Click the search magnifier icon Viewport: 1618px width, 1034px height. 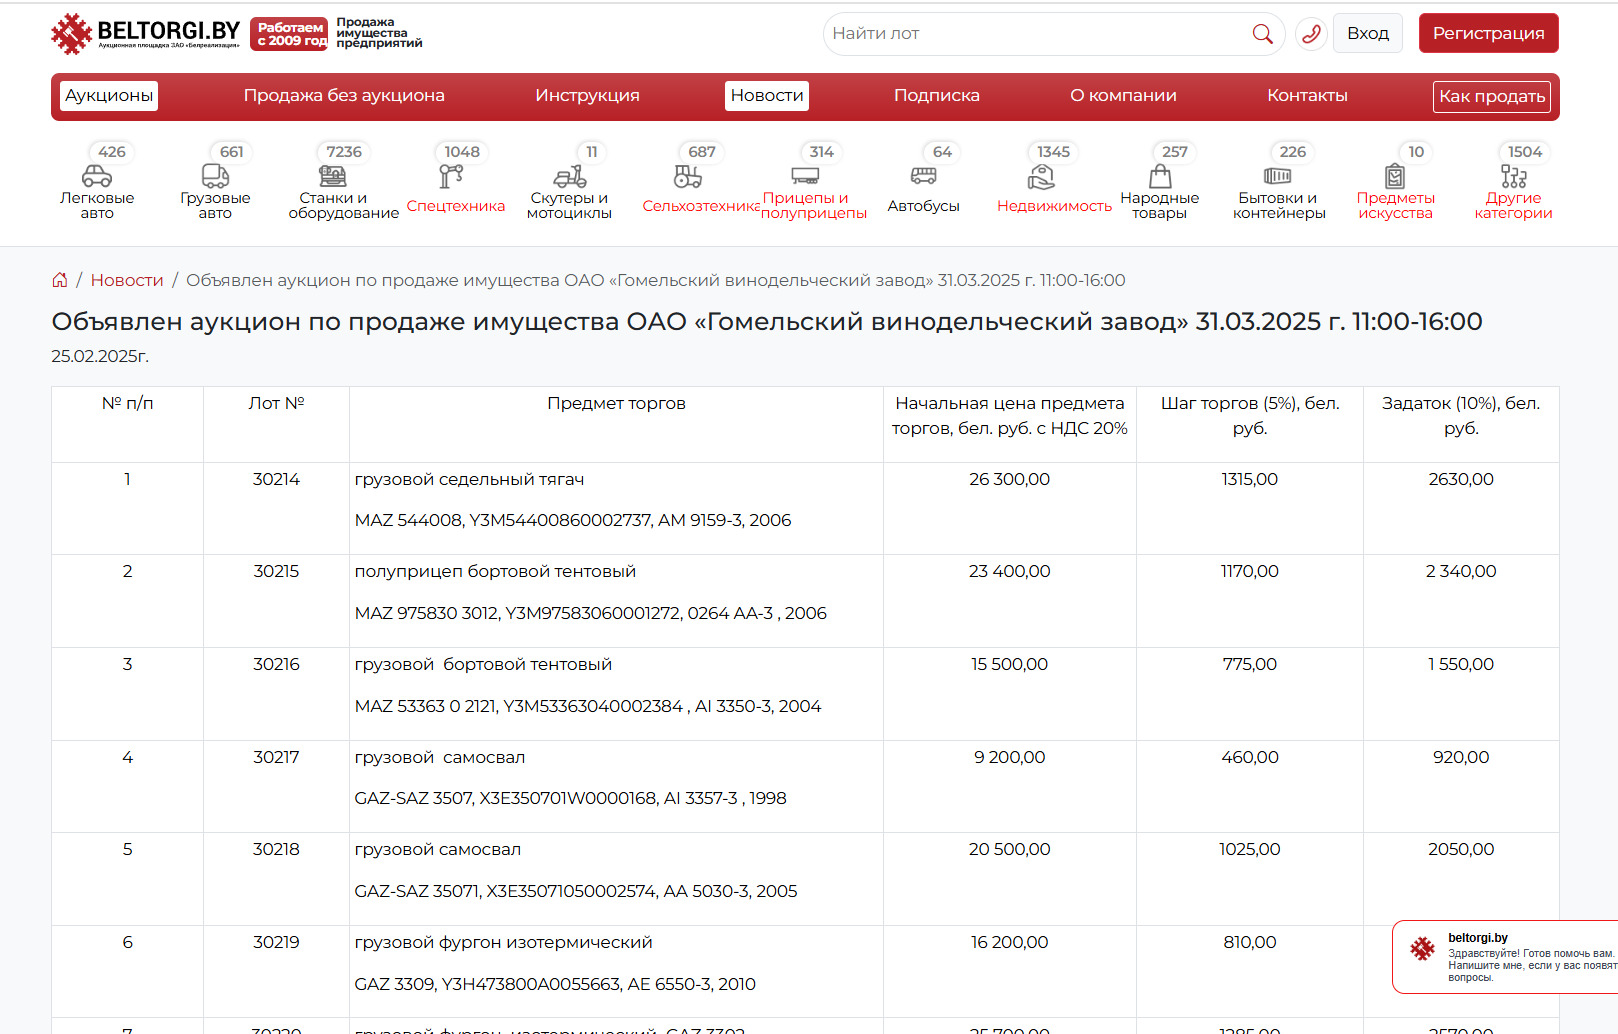point(1263,34)
